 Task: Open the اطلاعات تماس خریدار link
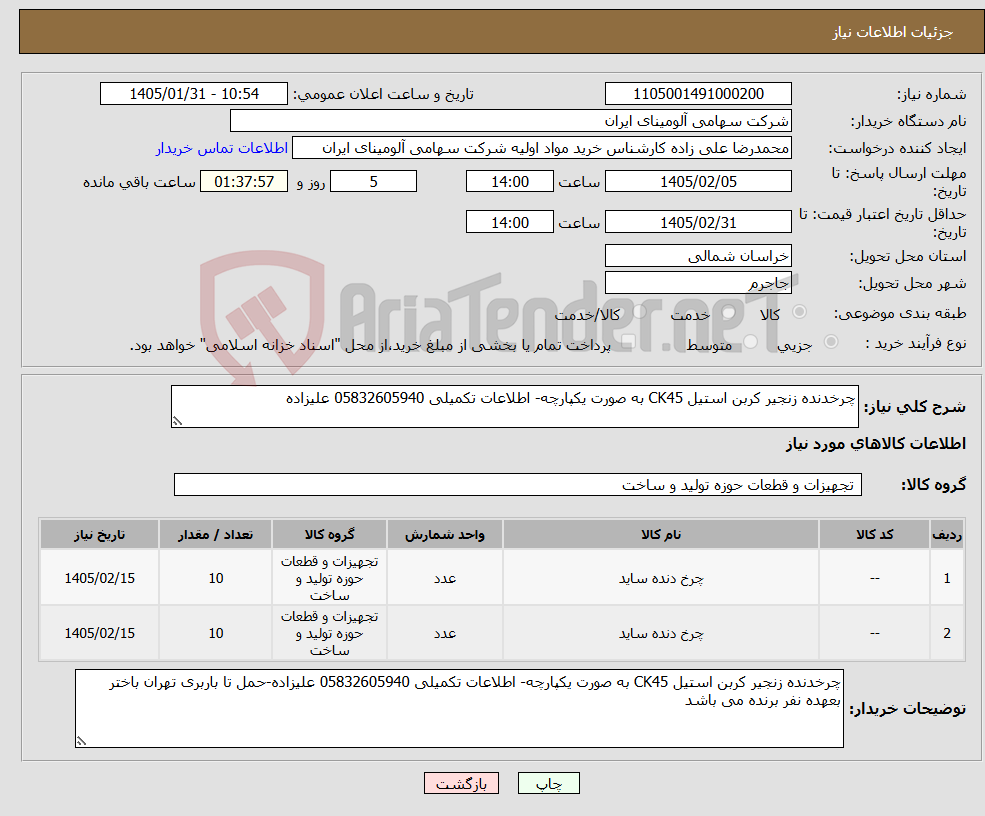point(222,148)
